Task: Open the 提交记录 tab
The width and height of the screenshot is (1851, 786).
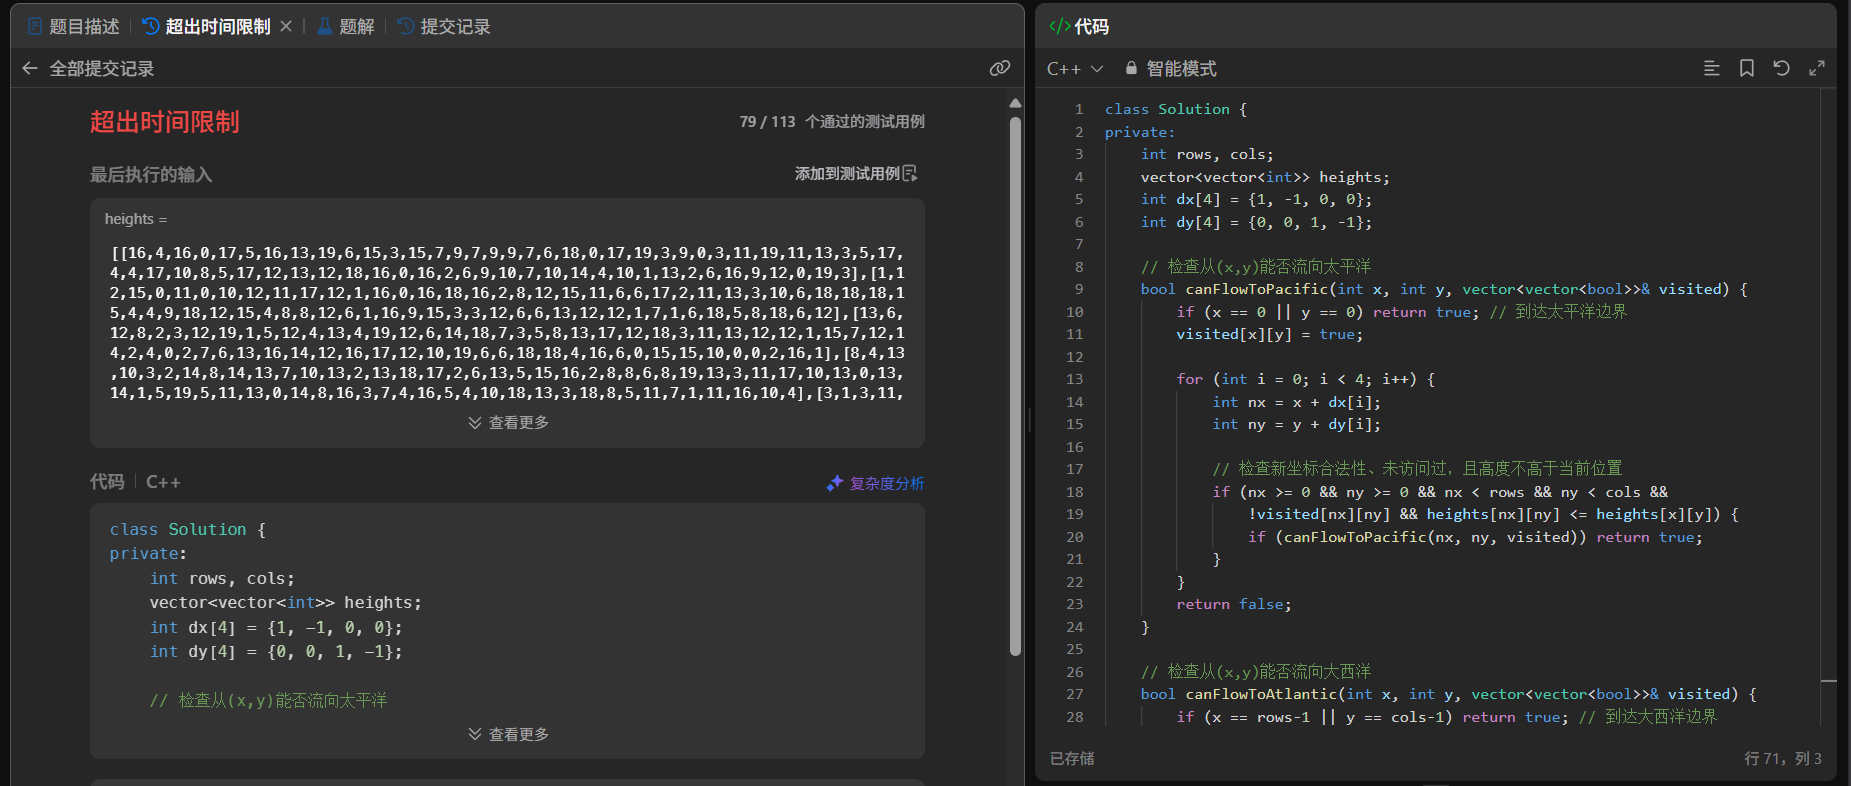Action: (x=444, y=26)
